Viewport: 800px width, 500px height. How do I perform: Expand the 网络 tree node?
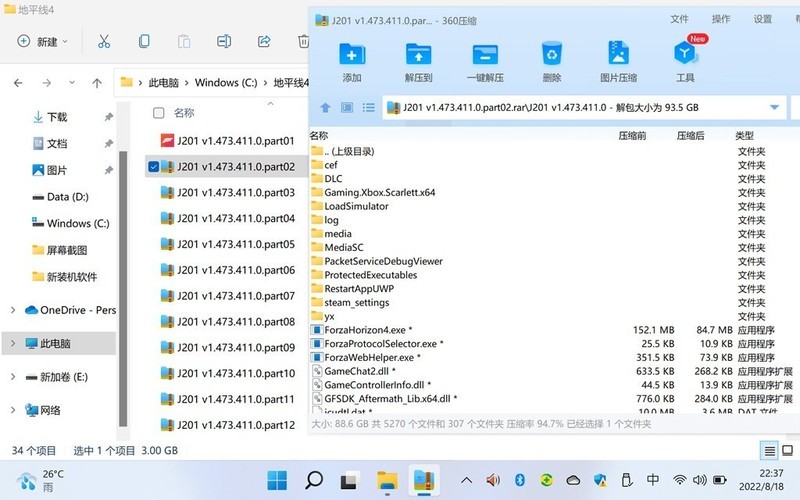click(x=13, y=410)
